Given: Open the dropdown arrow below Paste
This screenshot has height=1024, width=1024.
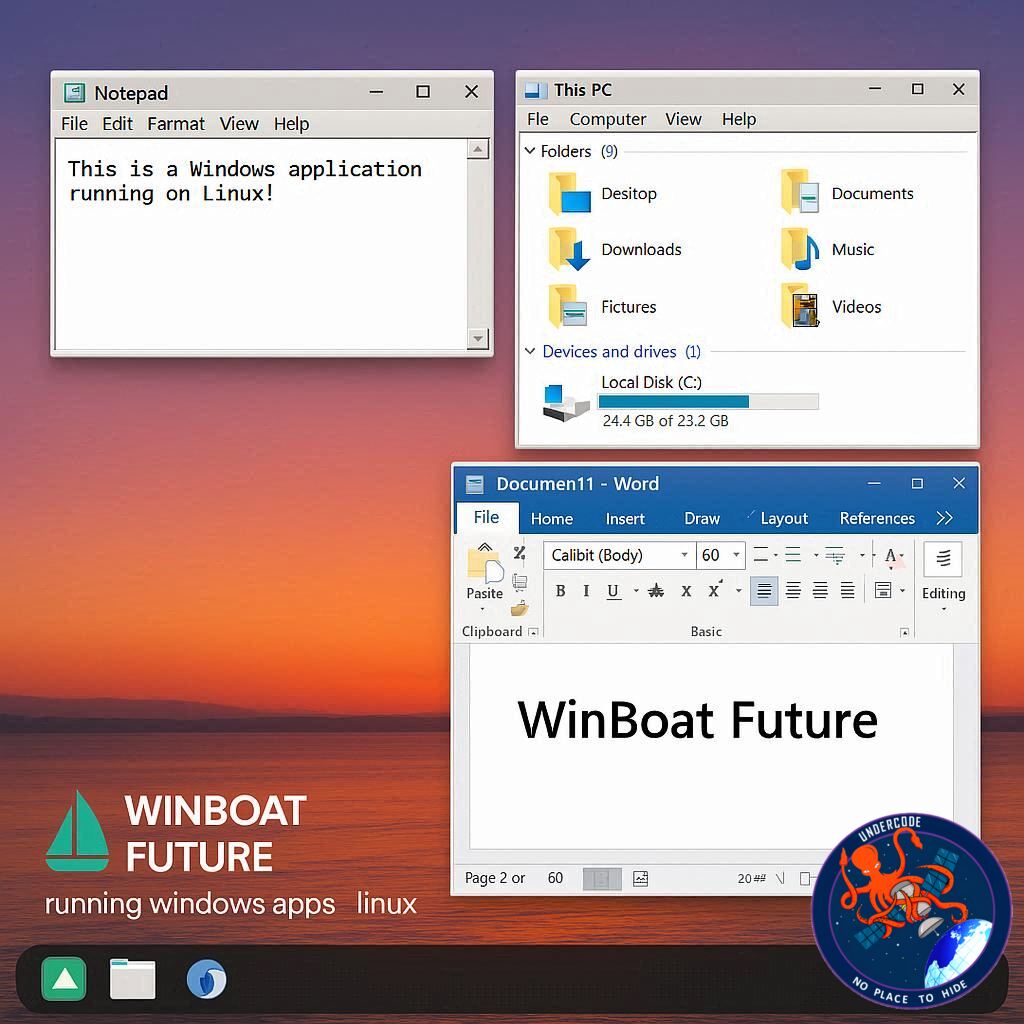Looking at the screenshot, I should (x=483, y=609).
